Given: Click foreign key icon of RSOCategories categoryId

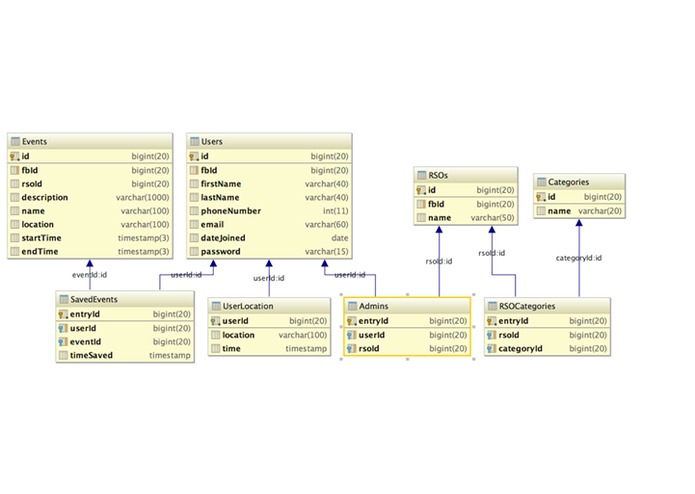Looking at the screenshot, I should tap(492, 348).
